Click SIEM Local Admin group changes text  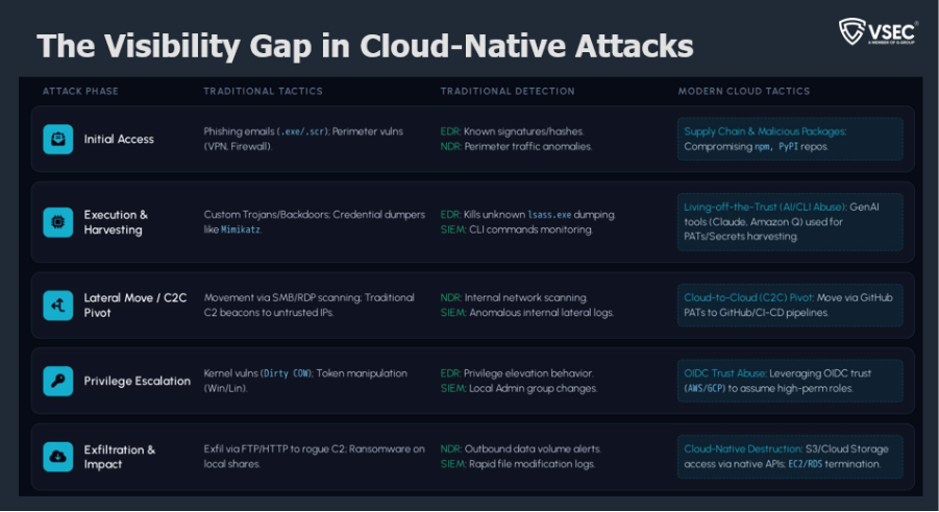(x=519, y=388)
